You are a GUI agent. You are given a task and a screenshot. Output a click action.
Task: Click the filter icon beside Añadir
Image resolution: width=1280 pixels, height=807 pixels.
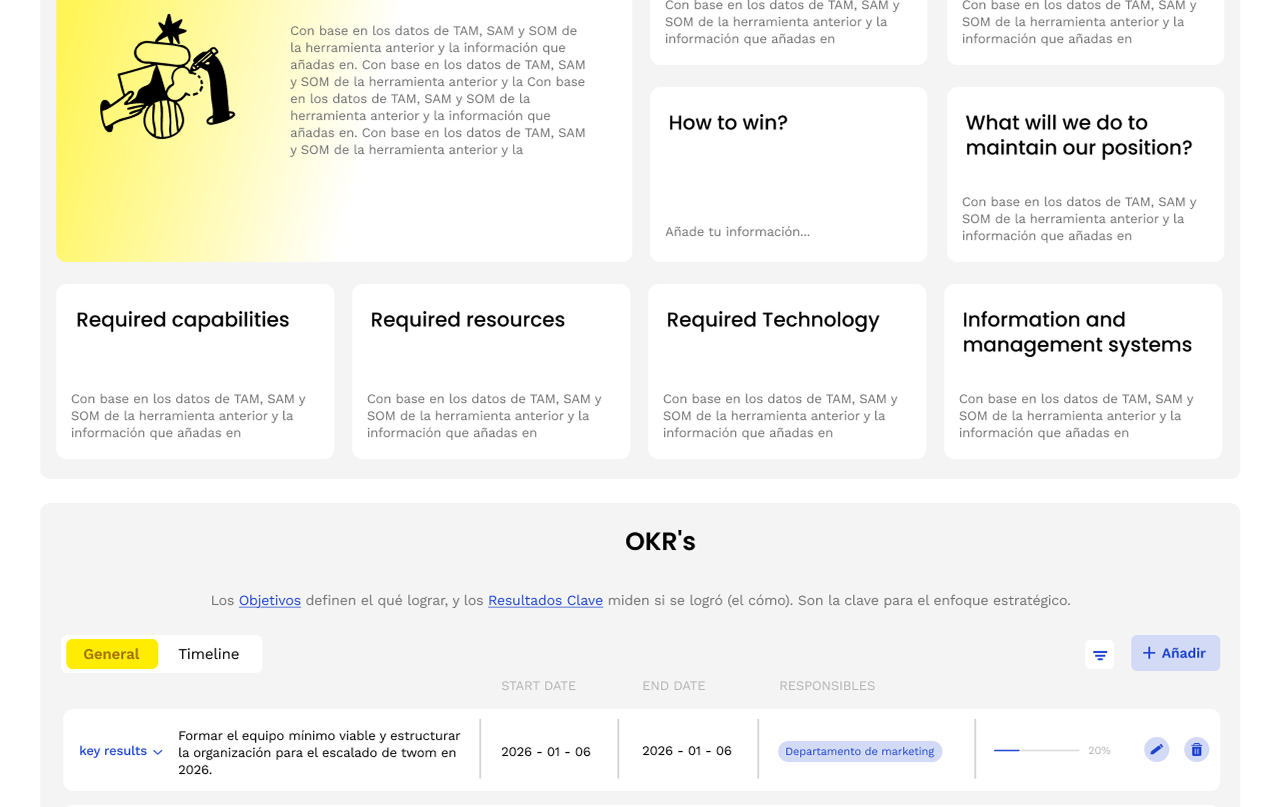tap(1099, 655)
